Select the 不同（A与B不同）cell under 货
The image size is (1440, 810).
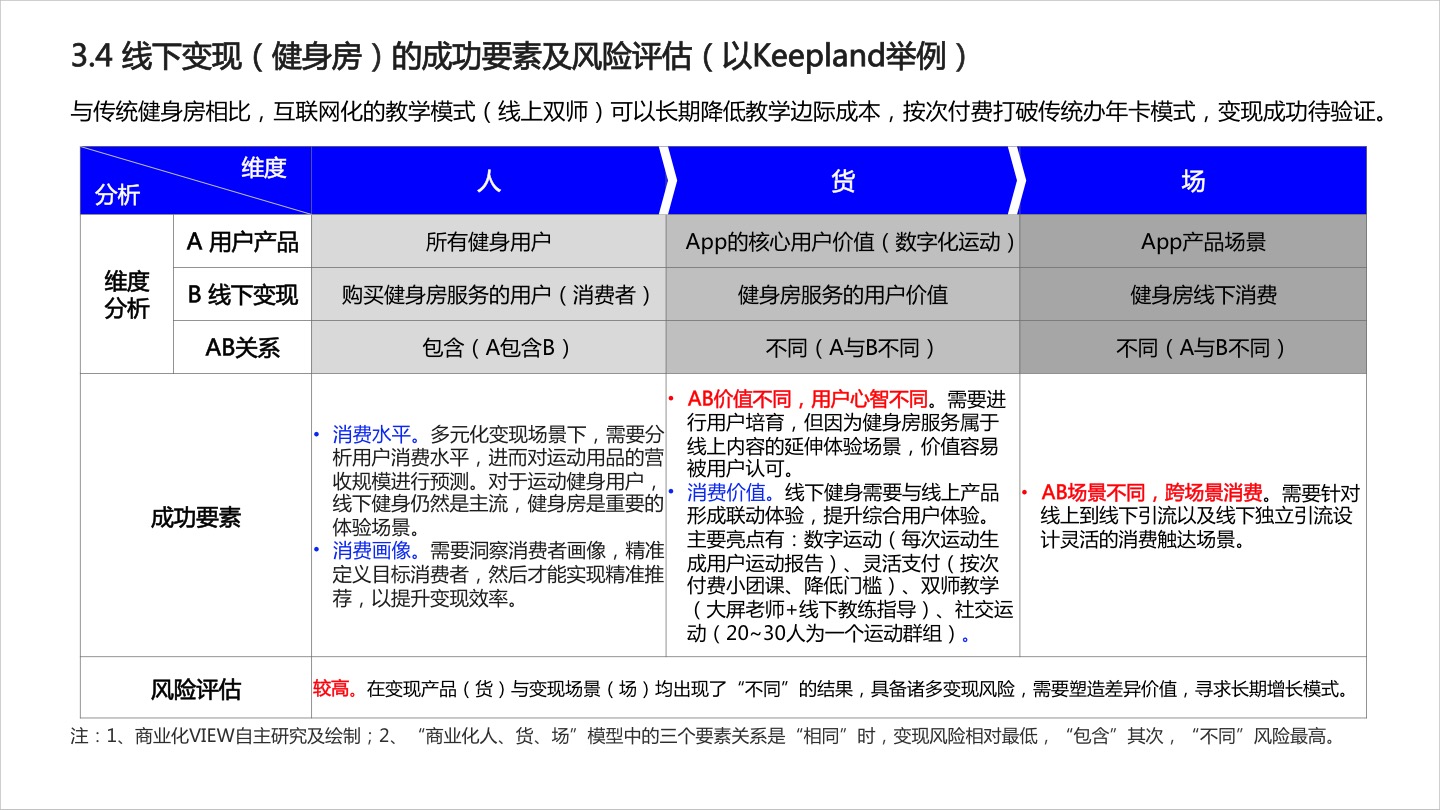pyautogui.click(x=841, y=348)
